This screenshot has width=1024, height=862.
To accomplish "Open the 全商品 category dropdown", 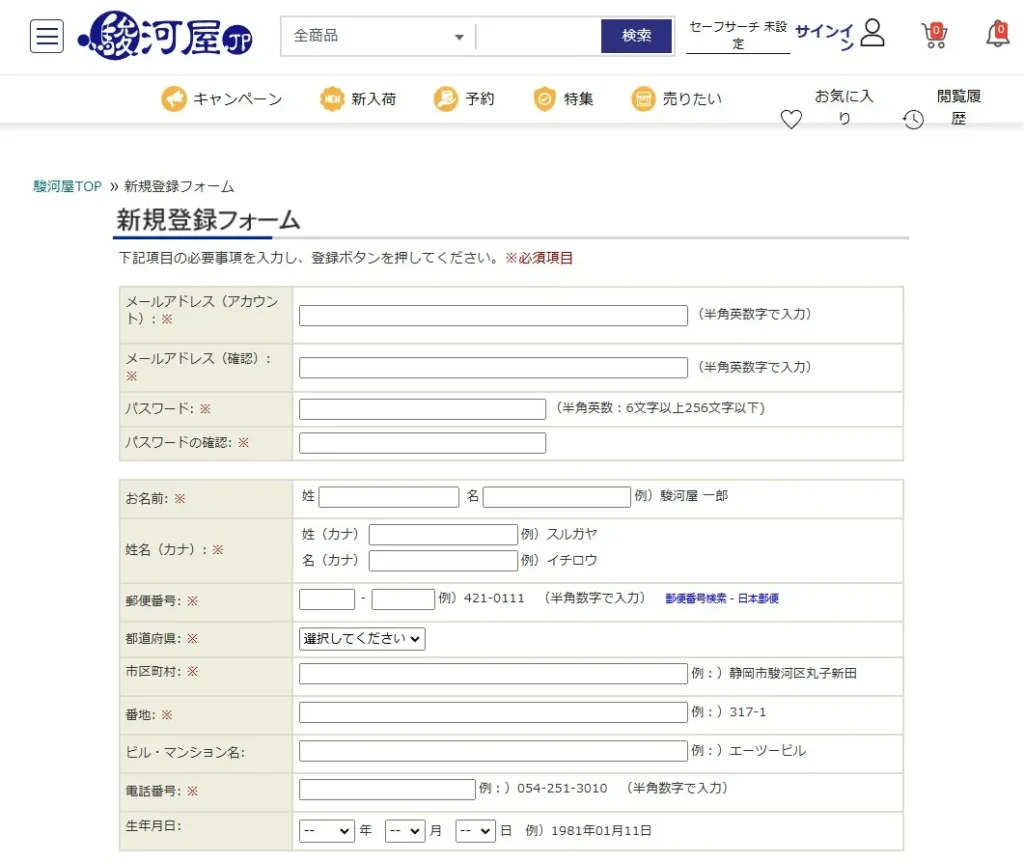I will click(x=377, y=36).
